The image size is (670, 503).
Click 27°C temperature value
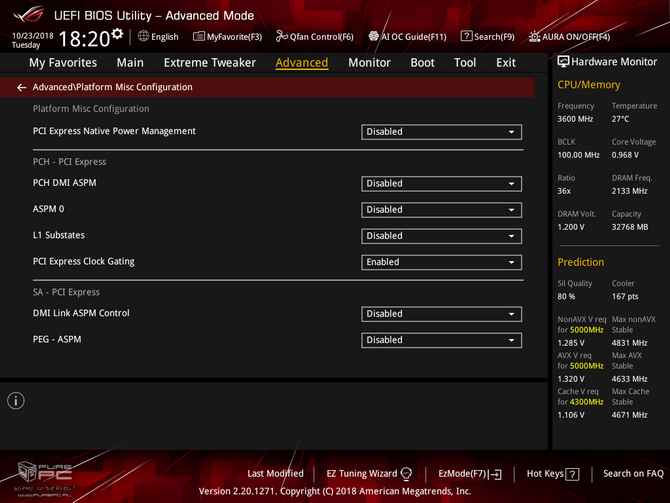620,119
